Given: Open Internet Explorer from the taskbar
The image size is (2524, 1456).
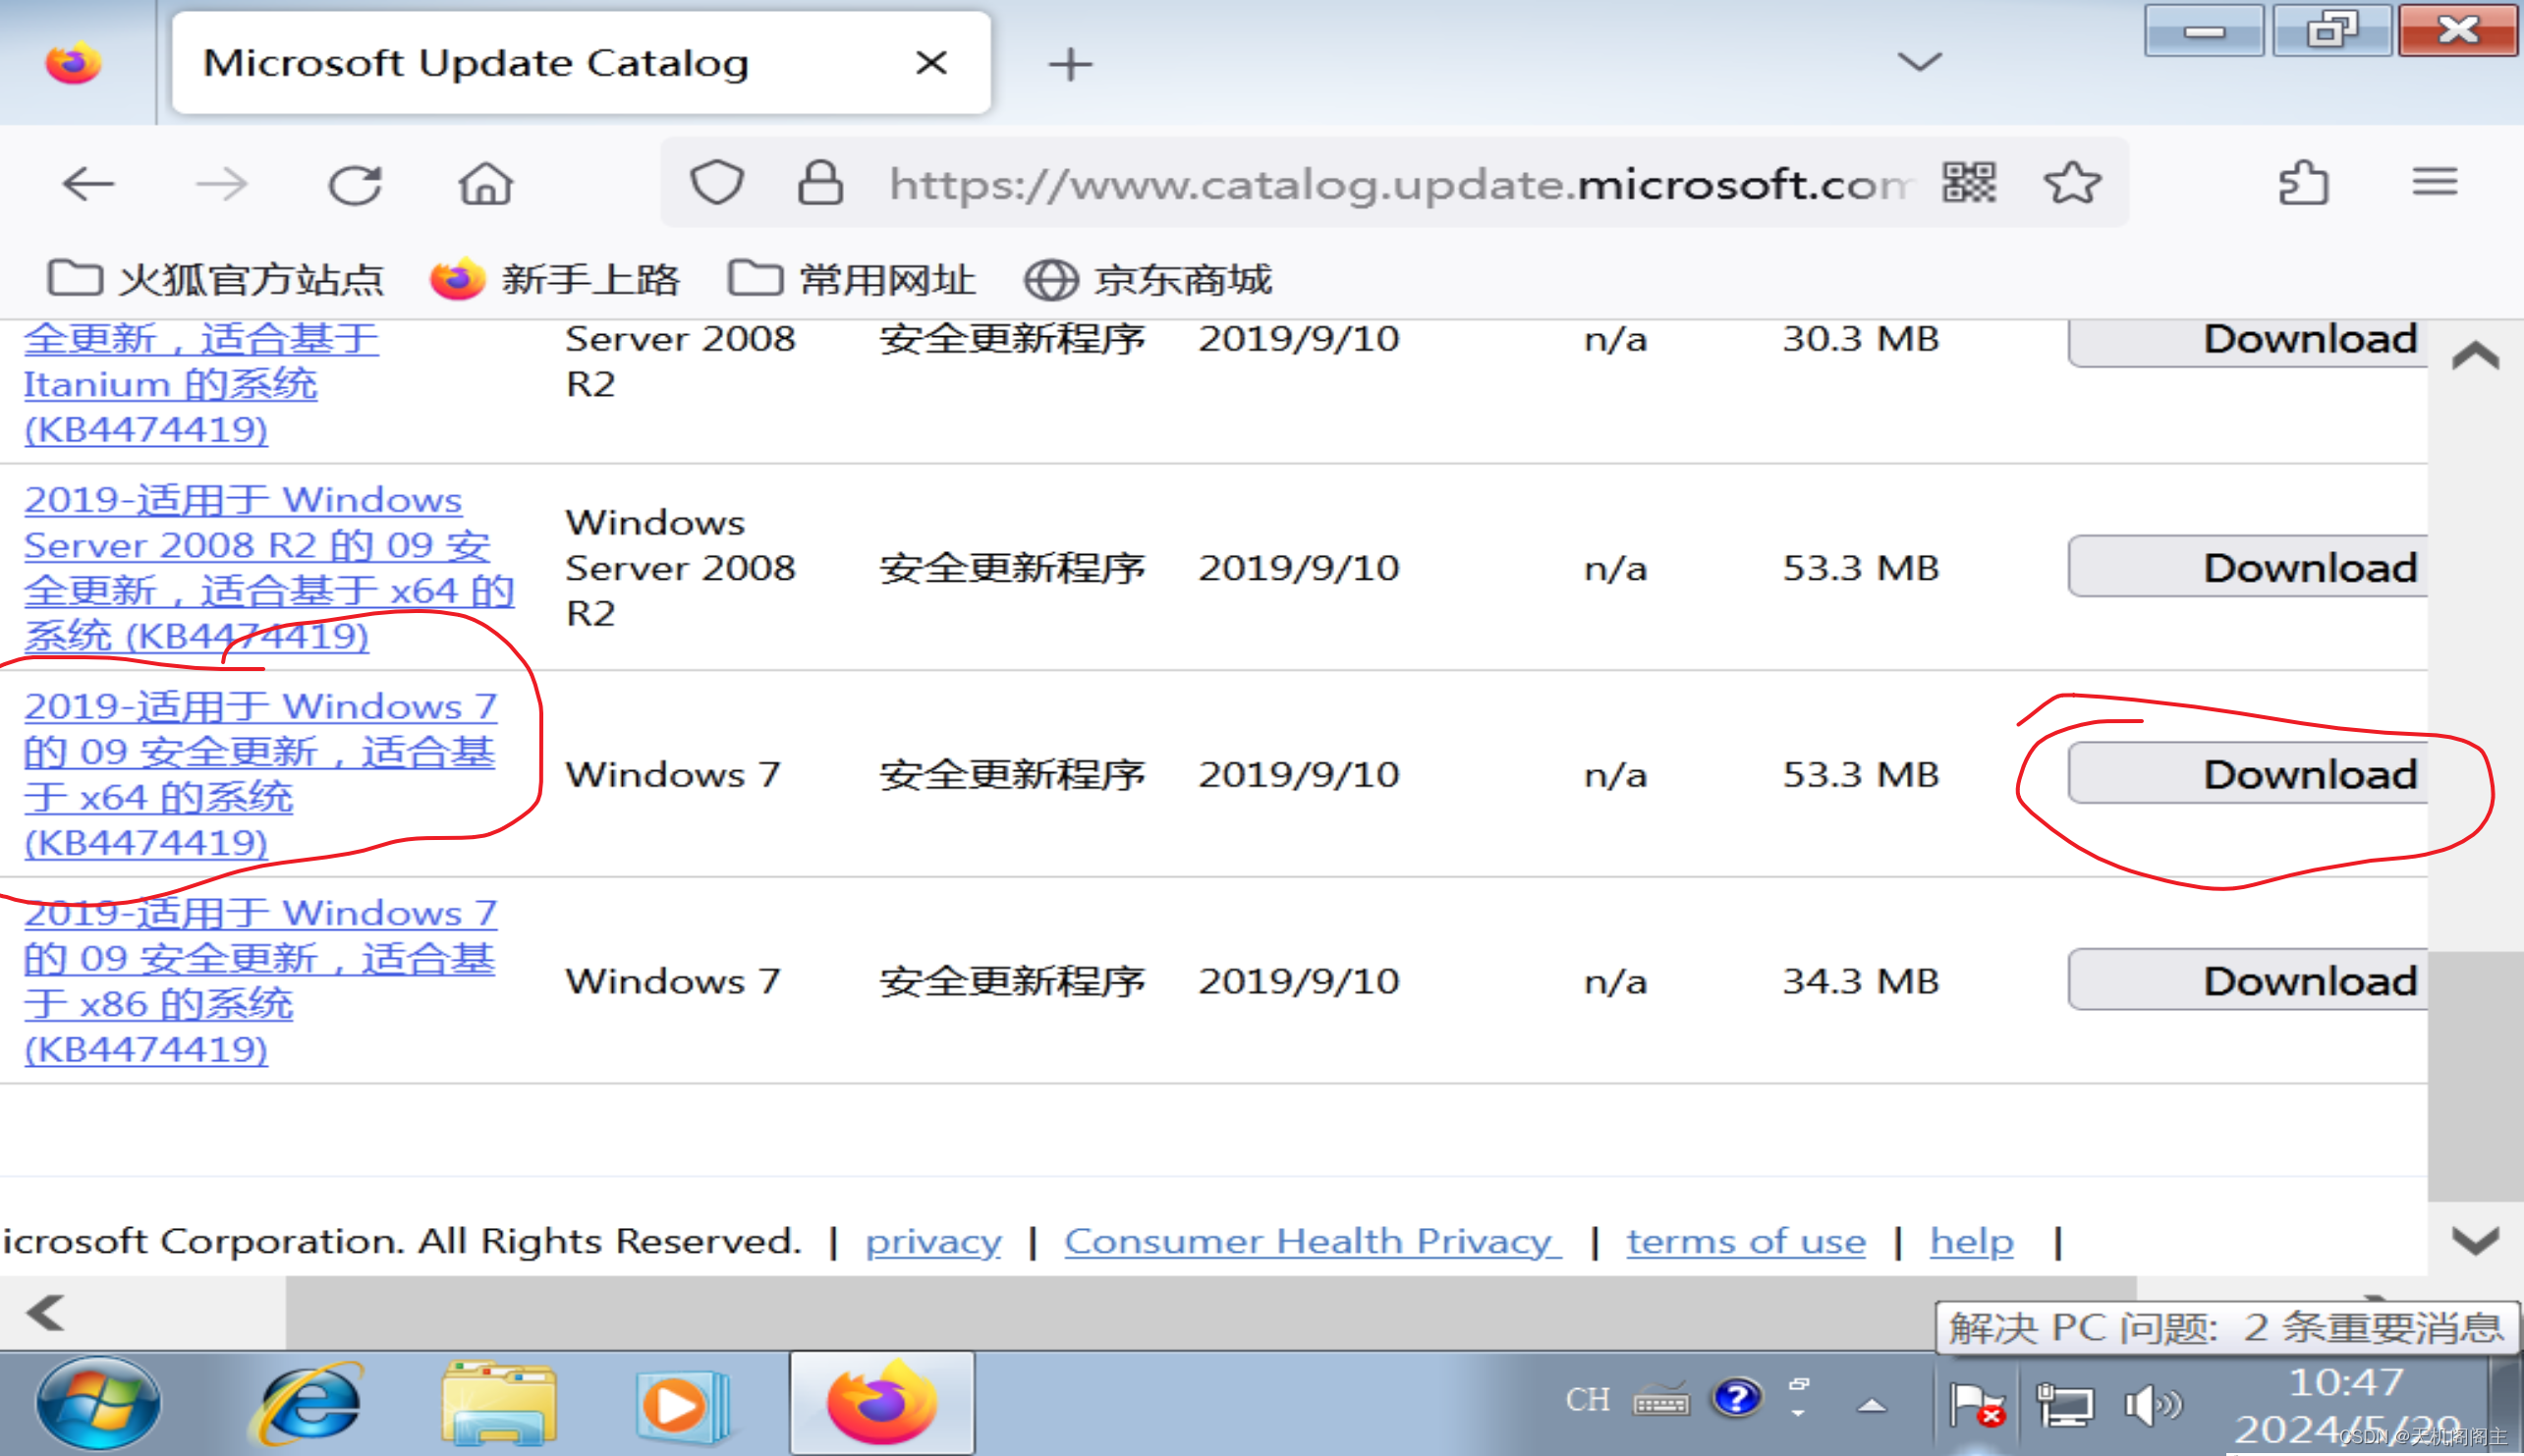Looking at the screenshot, I should click(308, 1403).
